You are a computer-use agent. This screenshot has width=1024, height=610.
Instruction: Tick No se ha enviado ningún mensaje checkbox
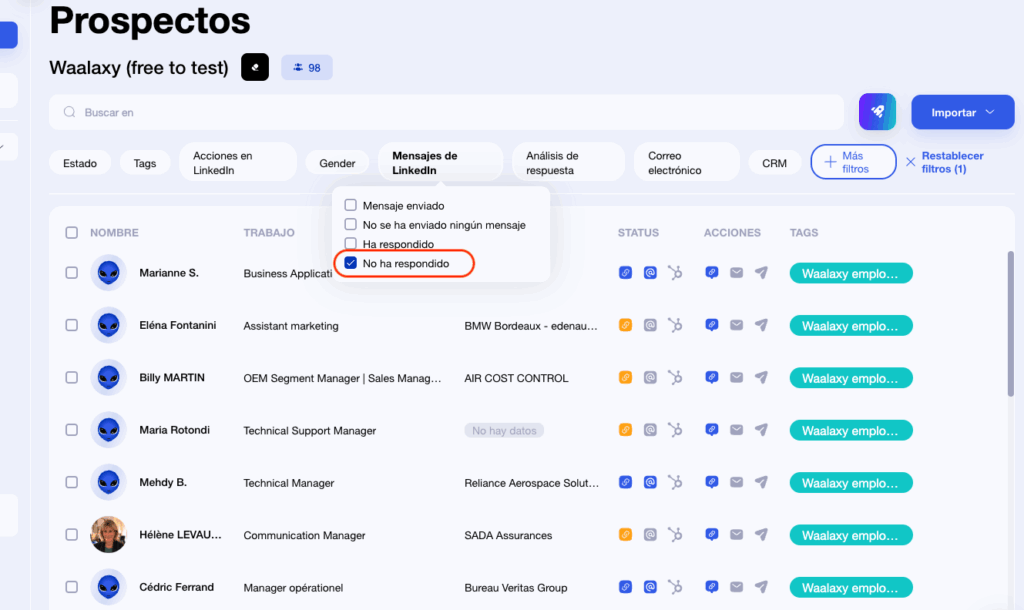click(351, 224)
